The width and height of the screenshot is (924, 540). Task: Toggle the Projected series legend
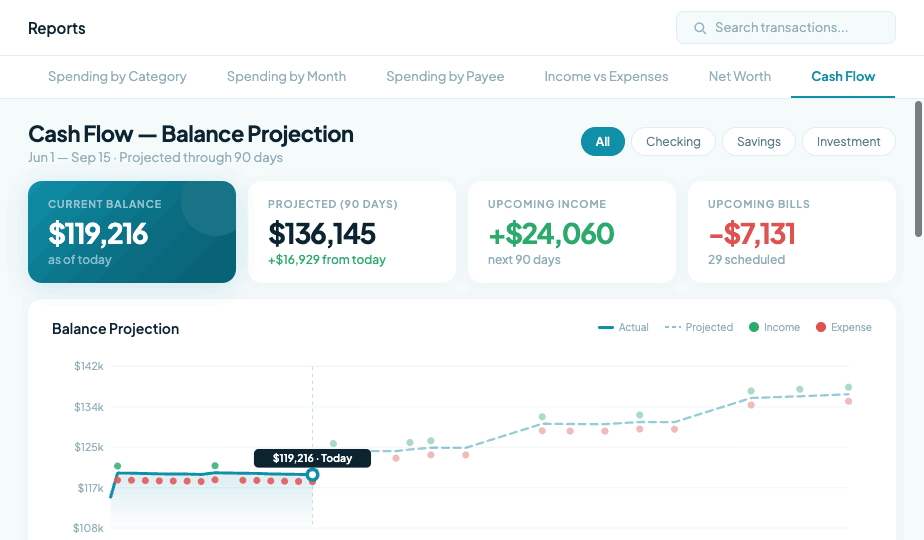[698, 327]
